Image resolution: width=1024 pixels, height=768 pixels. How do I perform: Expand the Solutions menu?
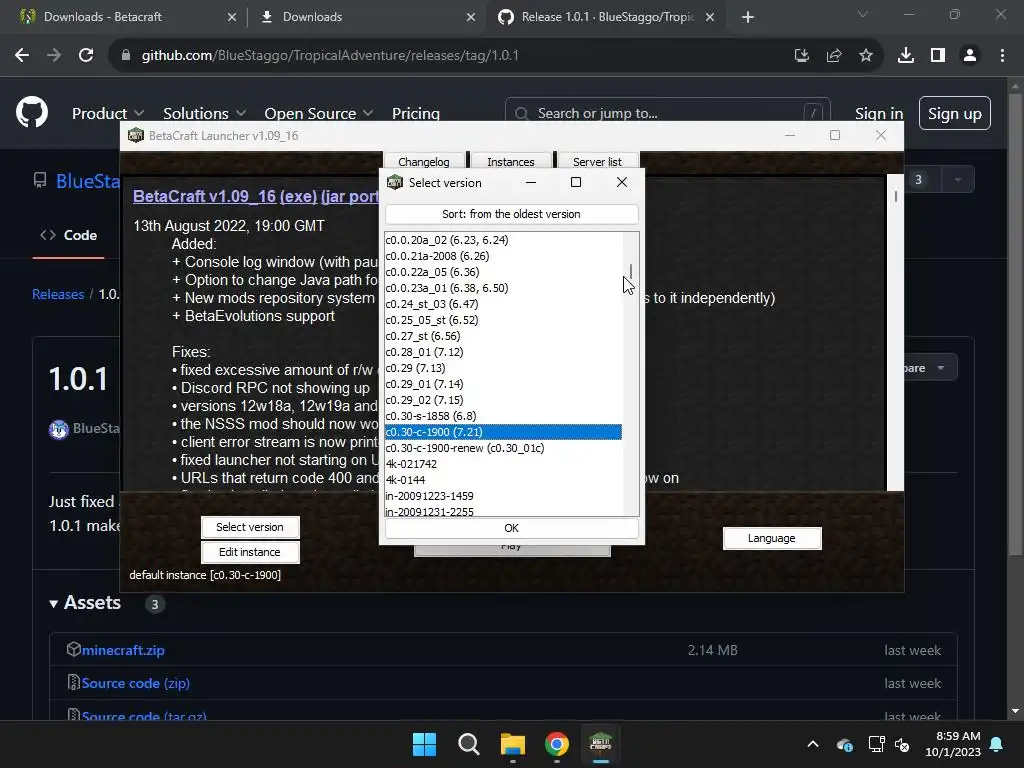tap(204, 113)
